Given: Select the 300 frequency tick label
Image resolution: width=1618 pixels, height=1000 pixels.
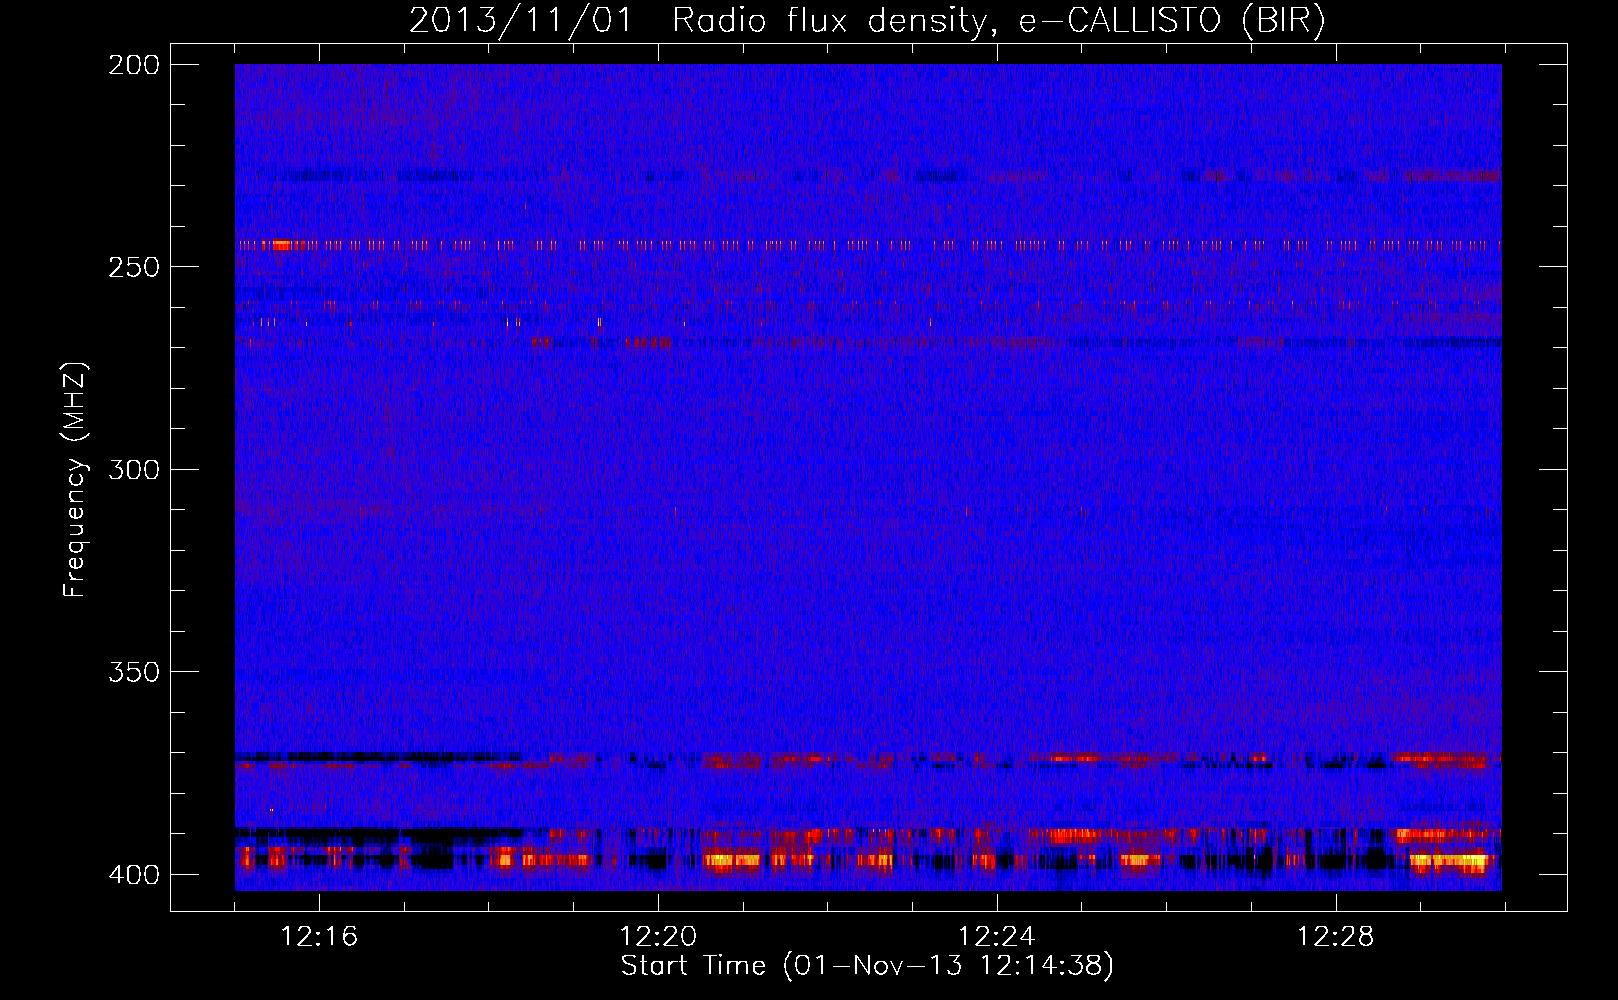Looking at the screenshot, I should [x=134, y=470].
